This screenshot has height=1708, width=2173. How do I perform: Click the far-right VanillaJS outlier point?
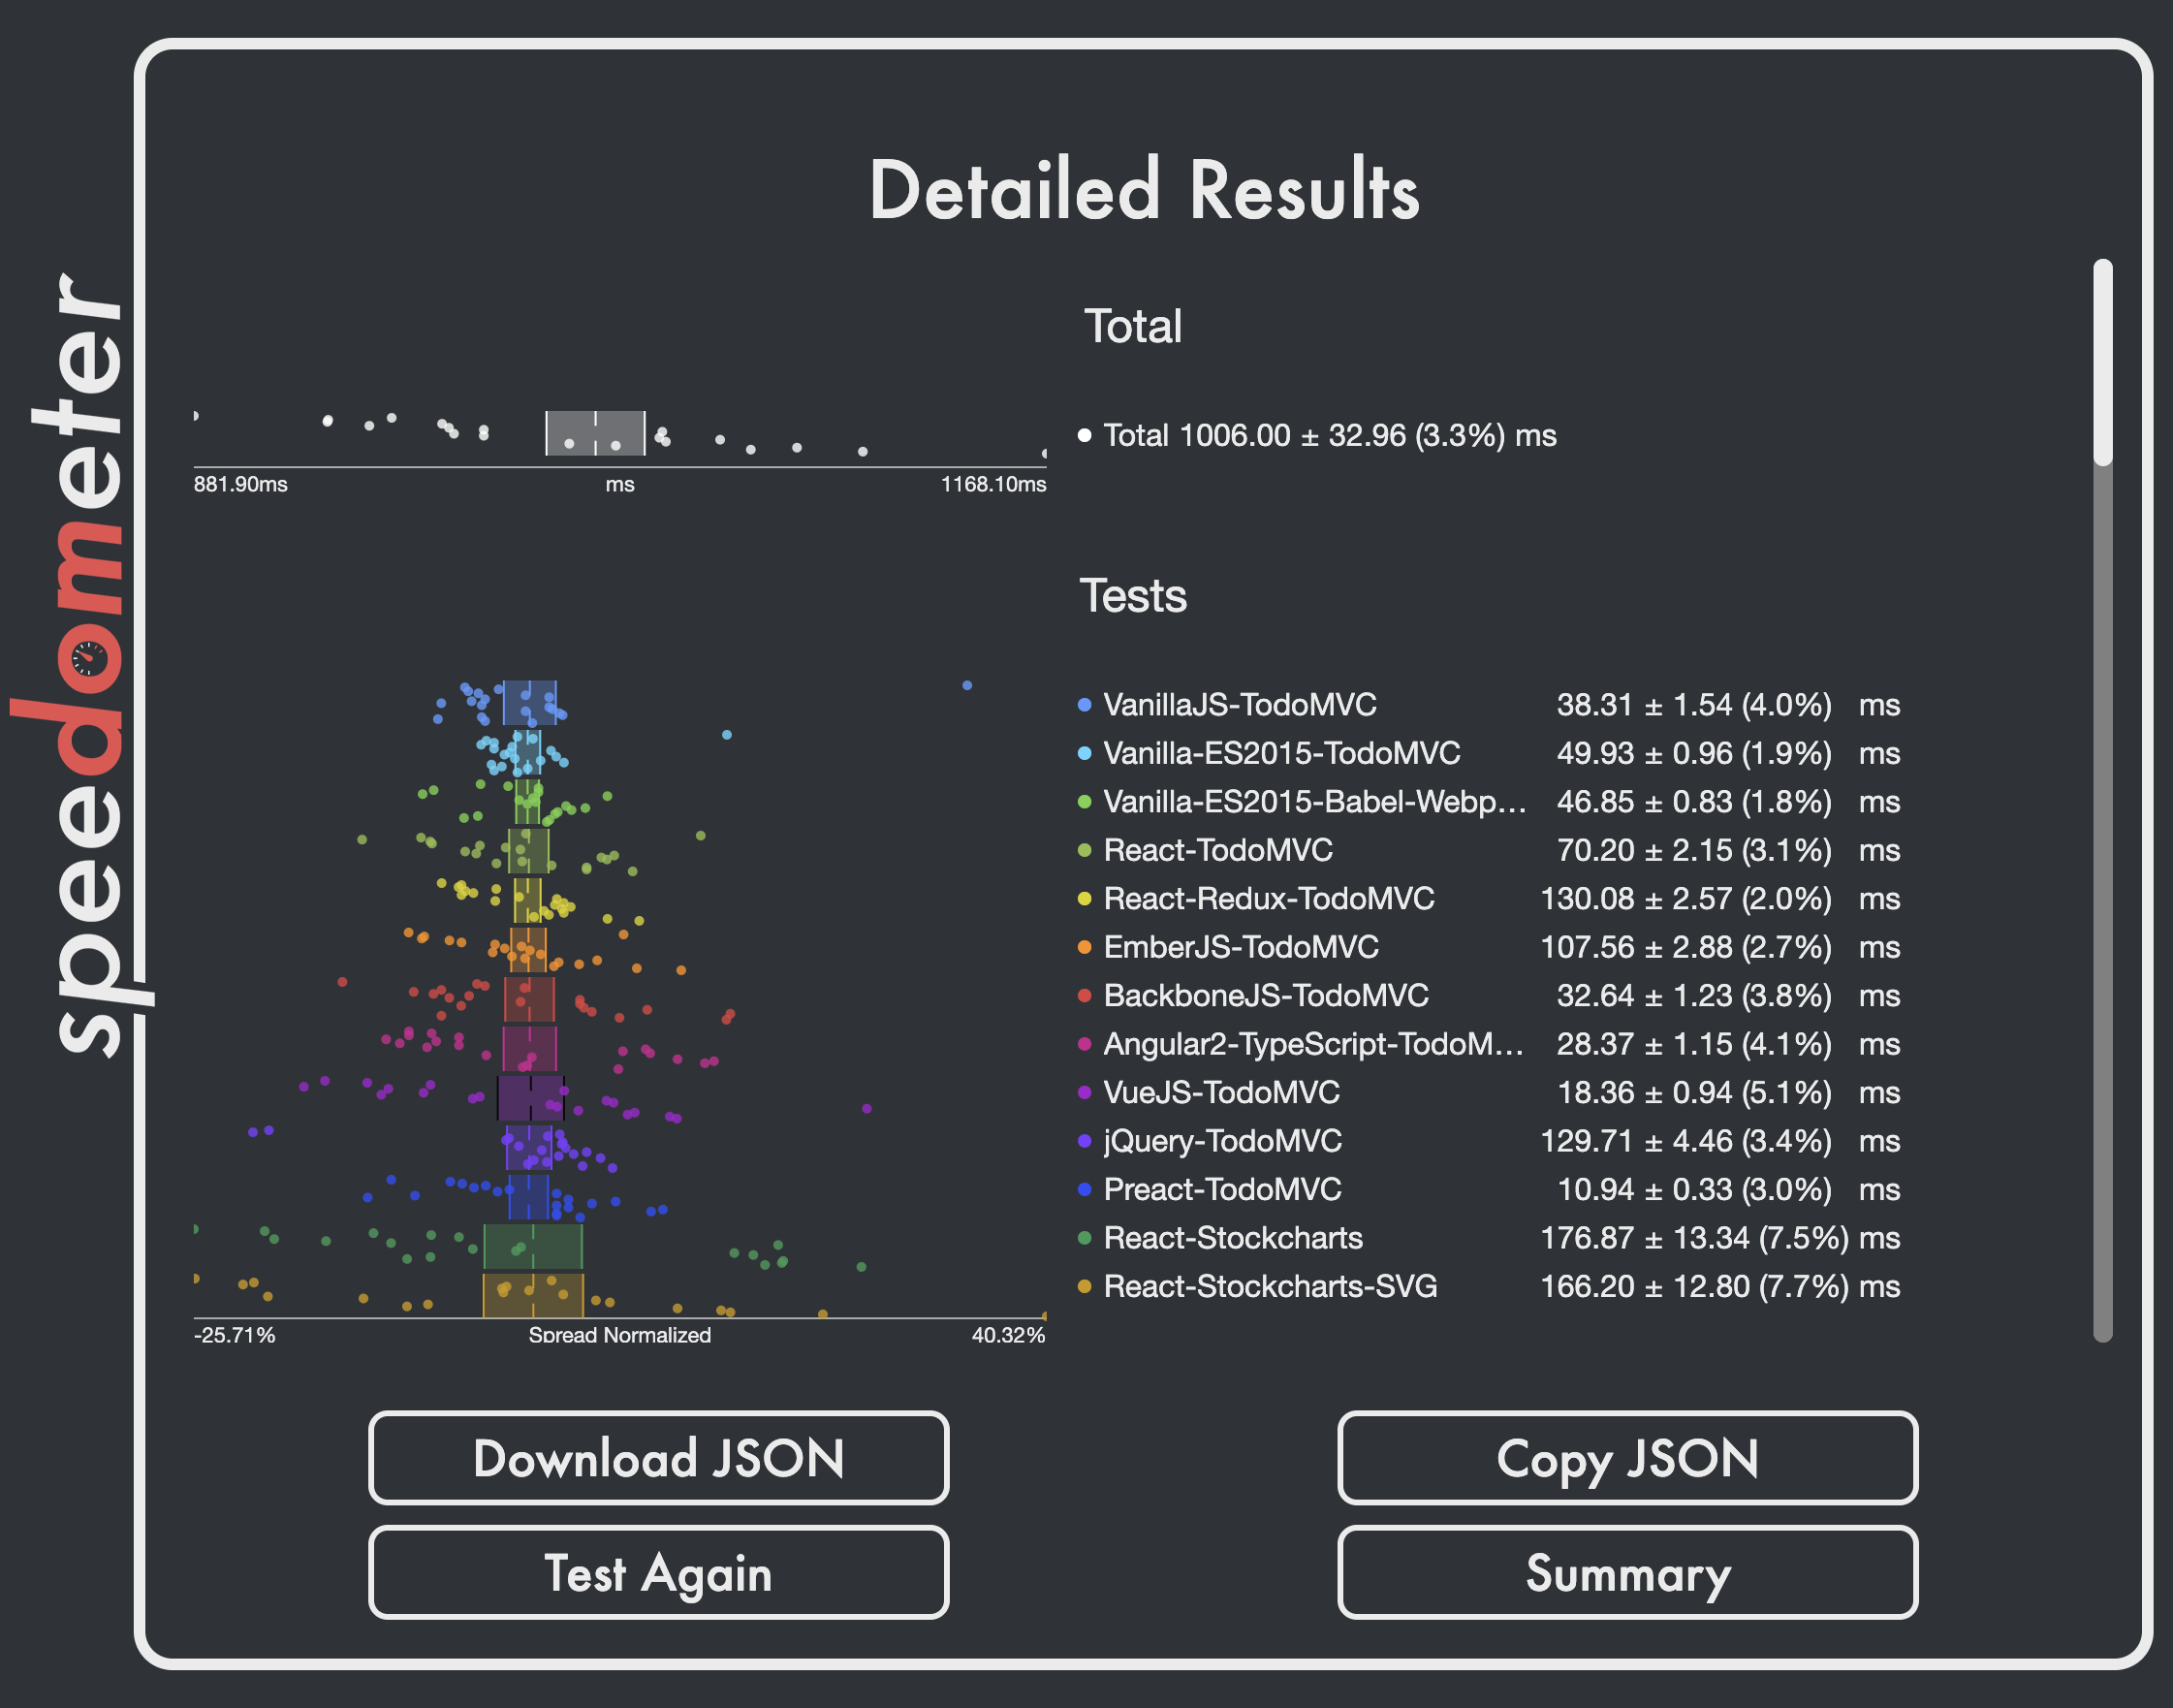(967, 685)
